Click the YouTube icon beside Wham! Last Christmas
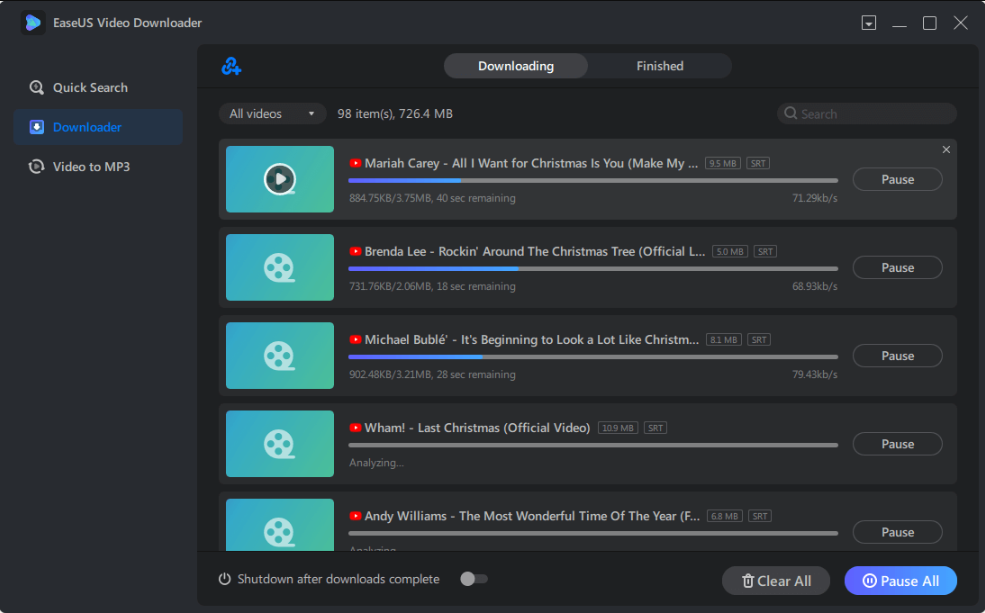Viewport: 985px width, 613px height. 355,428
